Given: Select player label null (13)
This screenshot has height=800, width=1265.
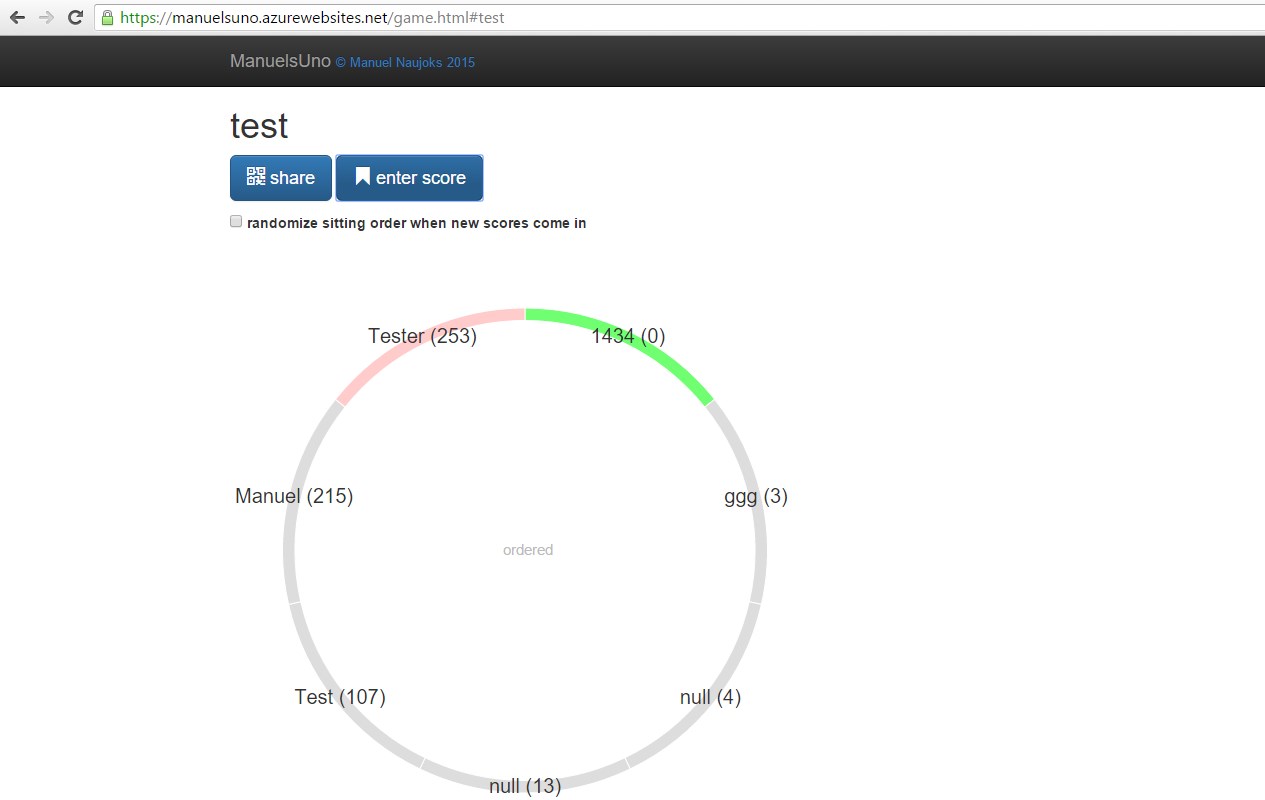Looking at the screenshot, I should pyautogui.click(x=525, y=786).
